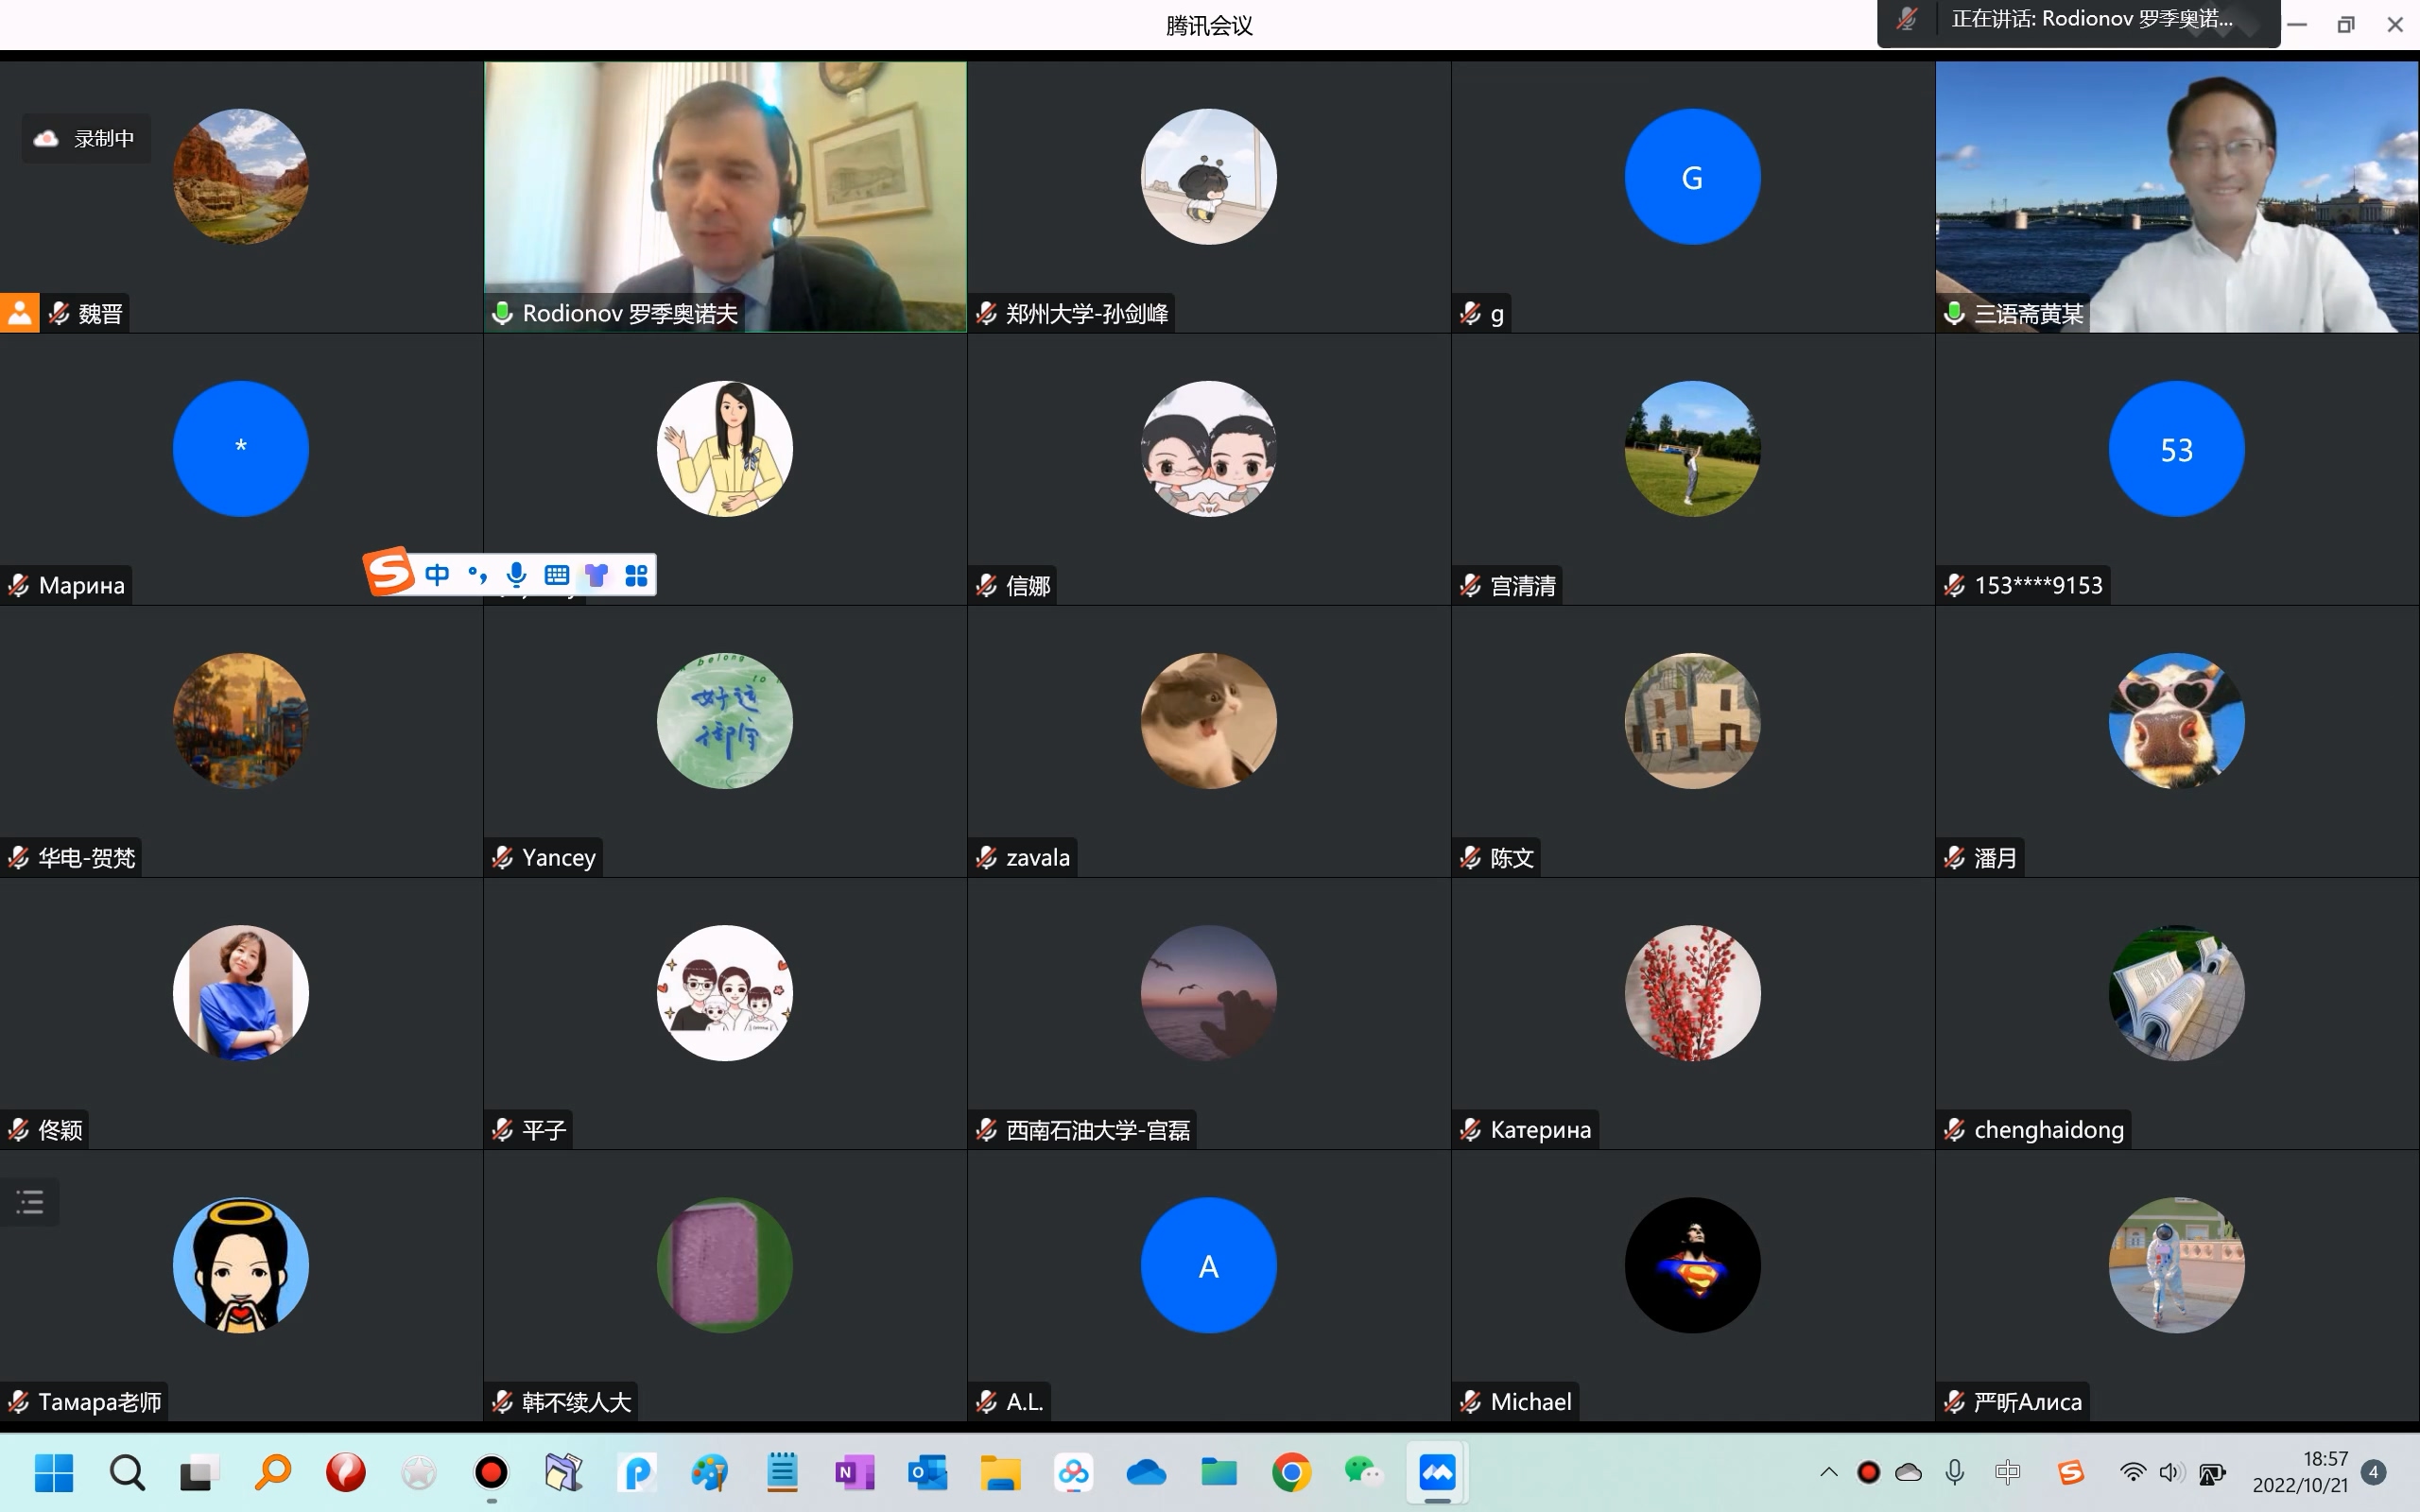Select 三语斋黄某 video tile
Screen dimensions: 2420x1512
[x=2176, y=196]
